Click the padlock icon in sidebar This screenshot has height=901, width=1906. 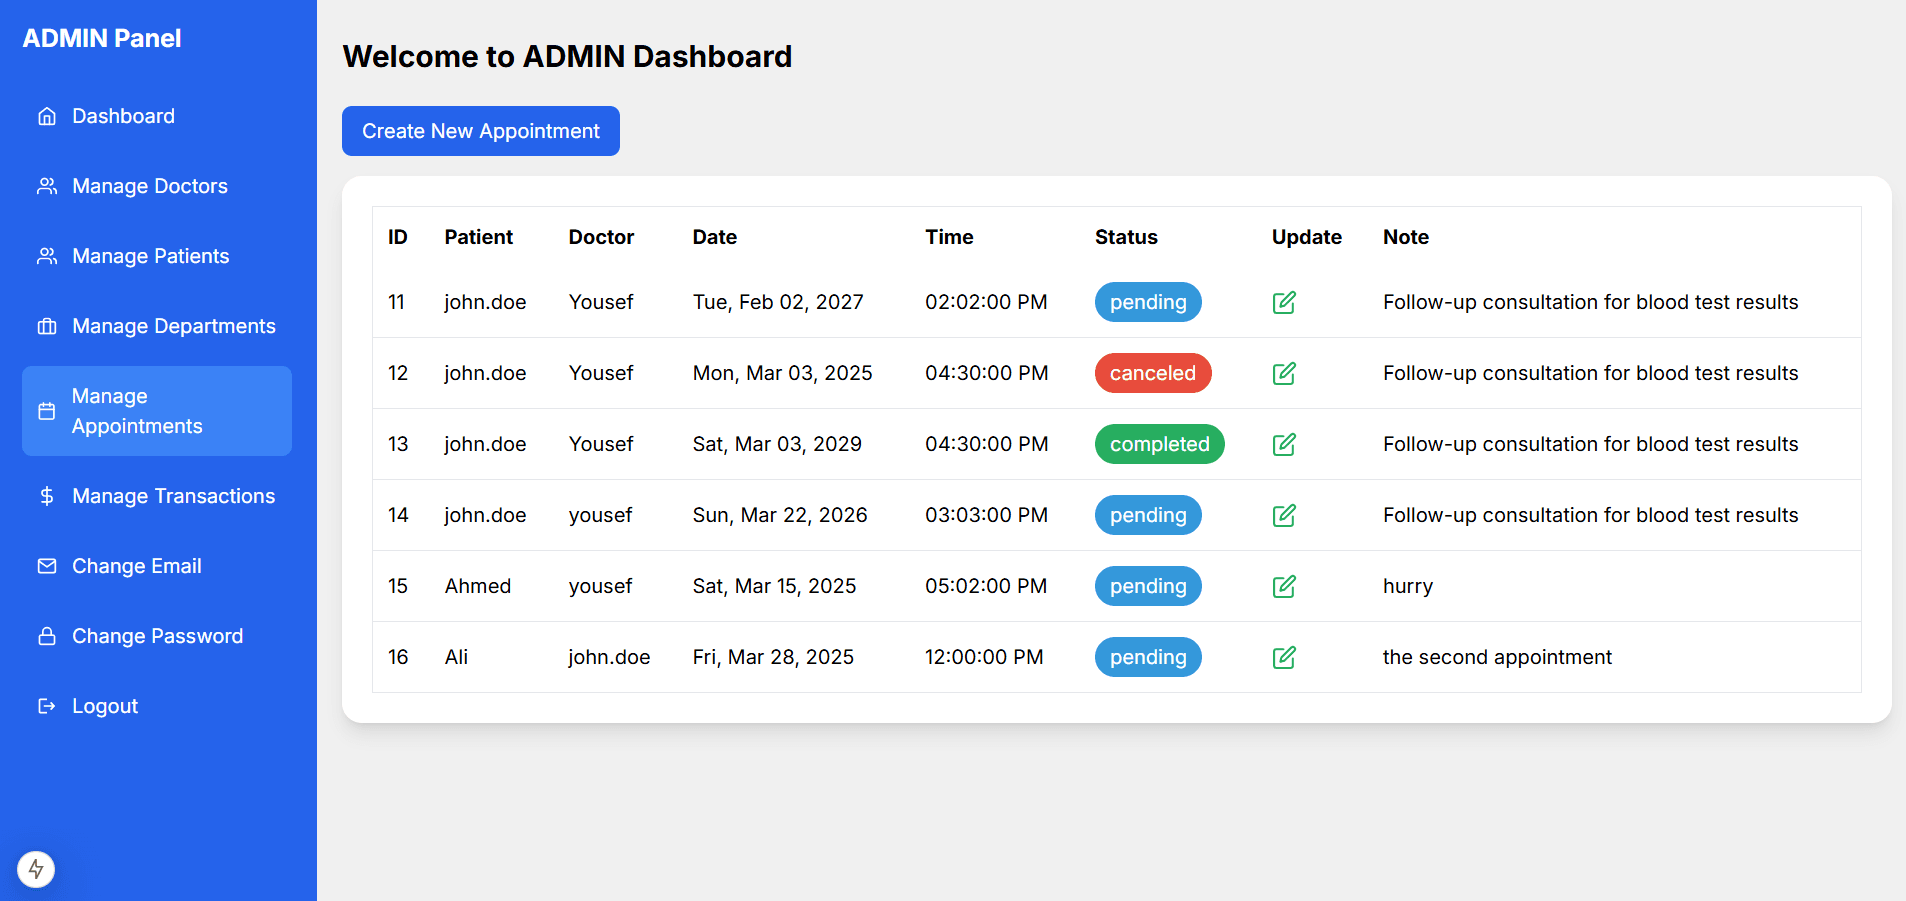47,636
